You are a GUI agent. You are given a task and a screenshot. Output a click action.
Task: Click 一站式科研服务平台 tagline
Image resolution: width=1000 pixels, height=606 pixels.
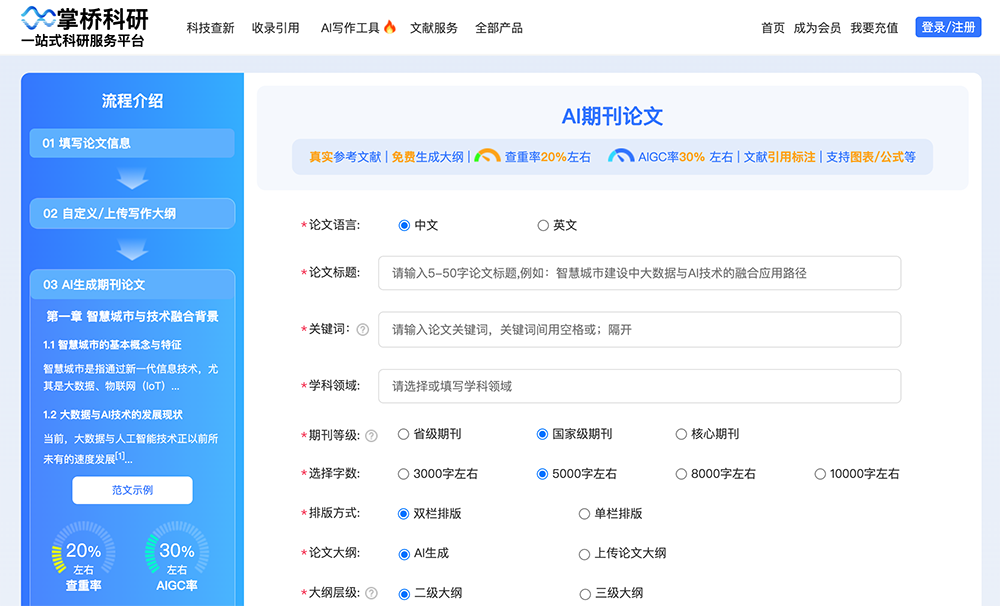[83, 41]
